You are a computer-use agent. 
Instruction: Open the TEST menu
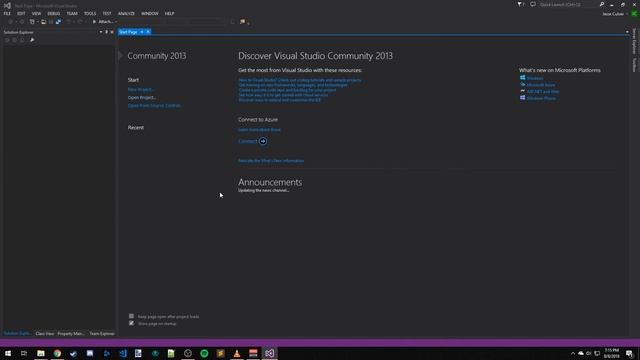coord(107,13)
